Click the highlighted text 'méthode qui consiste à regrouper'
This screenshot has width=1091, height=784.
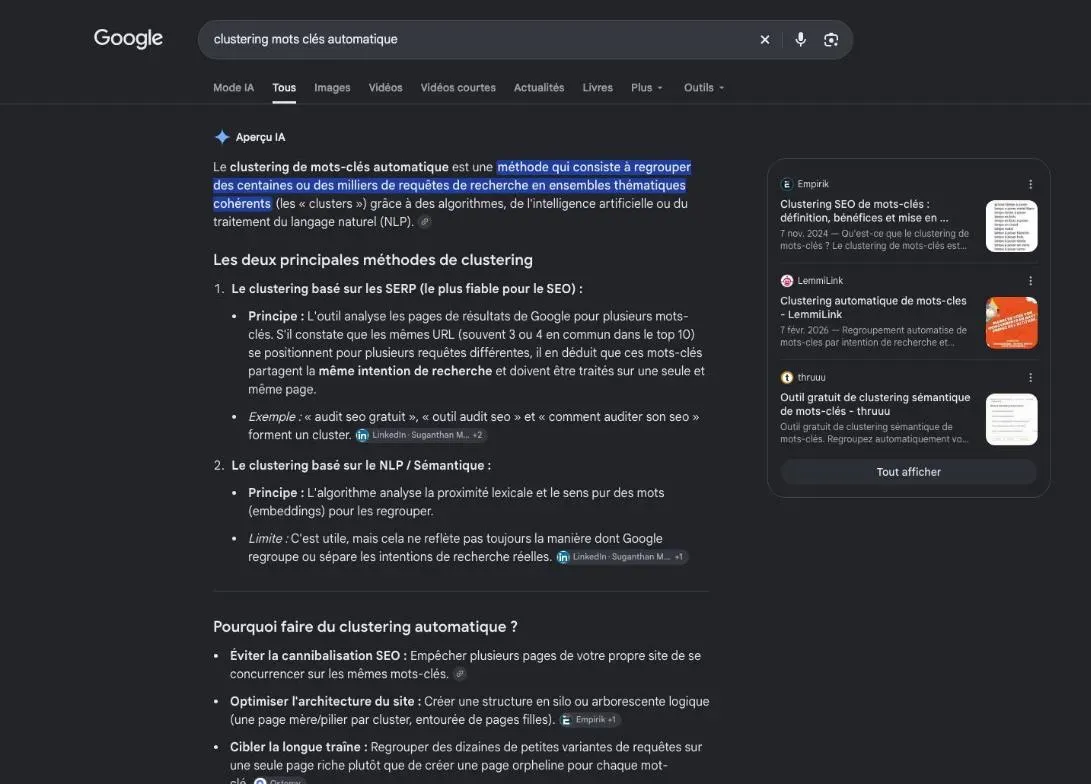(594, 167)
